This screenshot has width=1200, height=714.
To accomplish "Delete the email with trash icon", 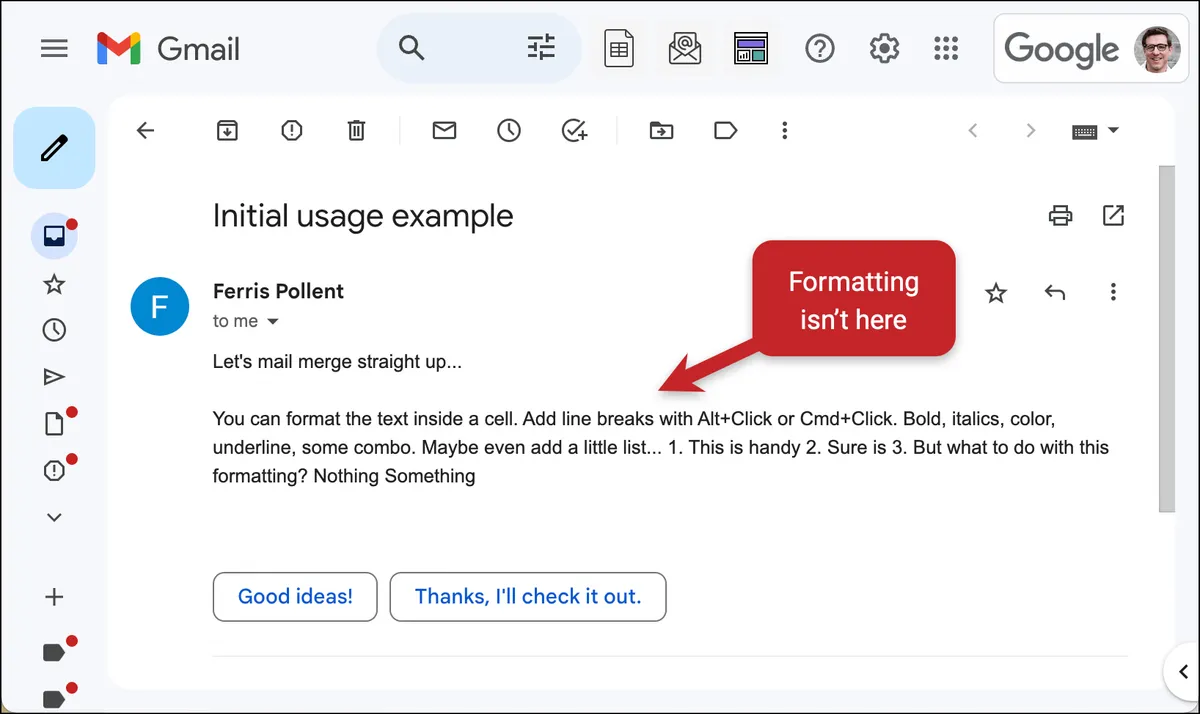I will click(x=356, y=130).
